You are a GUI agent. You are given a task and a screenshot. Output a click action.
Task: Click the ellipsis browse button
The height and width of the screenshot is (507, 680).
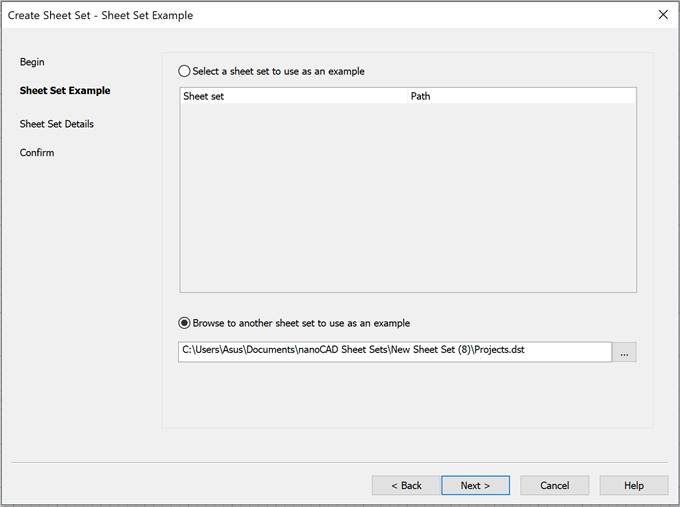[x=624, y=352]
